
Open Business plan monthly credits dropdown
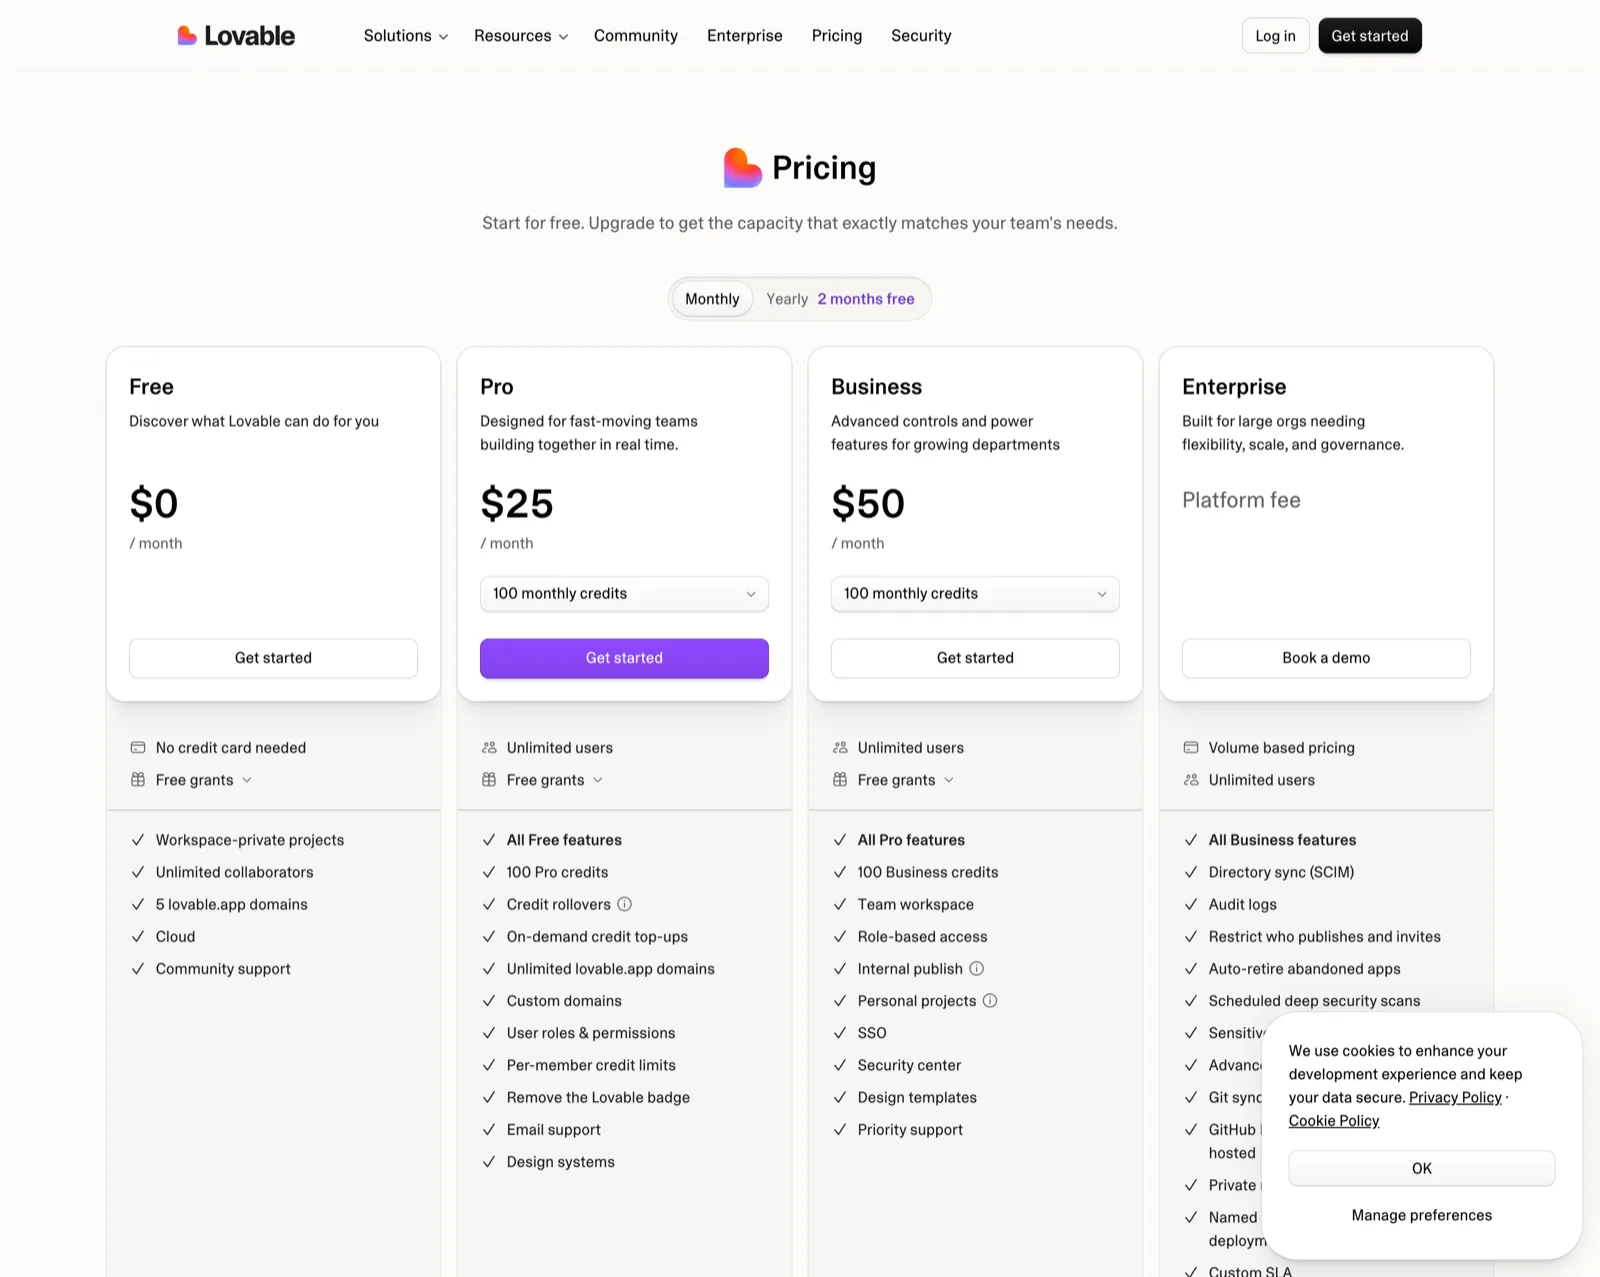[x=975, y=594]
